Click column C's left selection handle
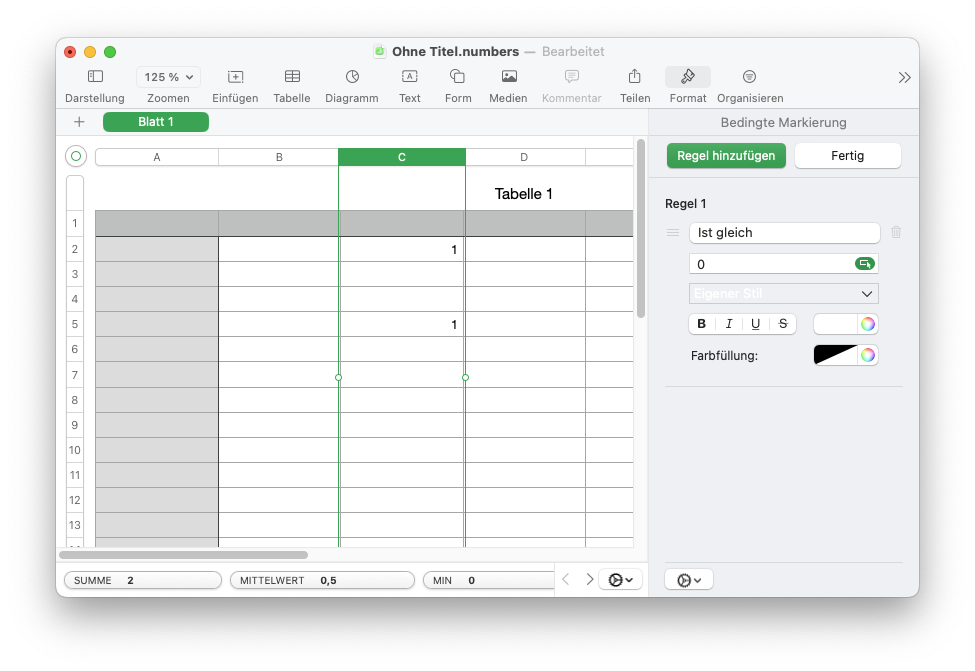 pos(338,377)
